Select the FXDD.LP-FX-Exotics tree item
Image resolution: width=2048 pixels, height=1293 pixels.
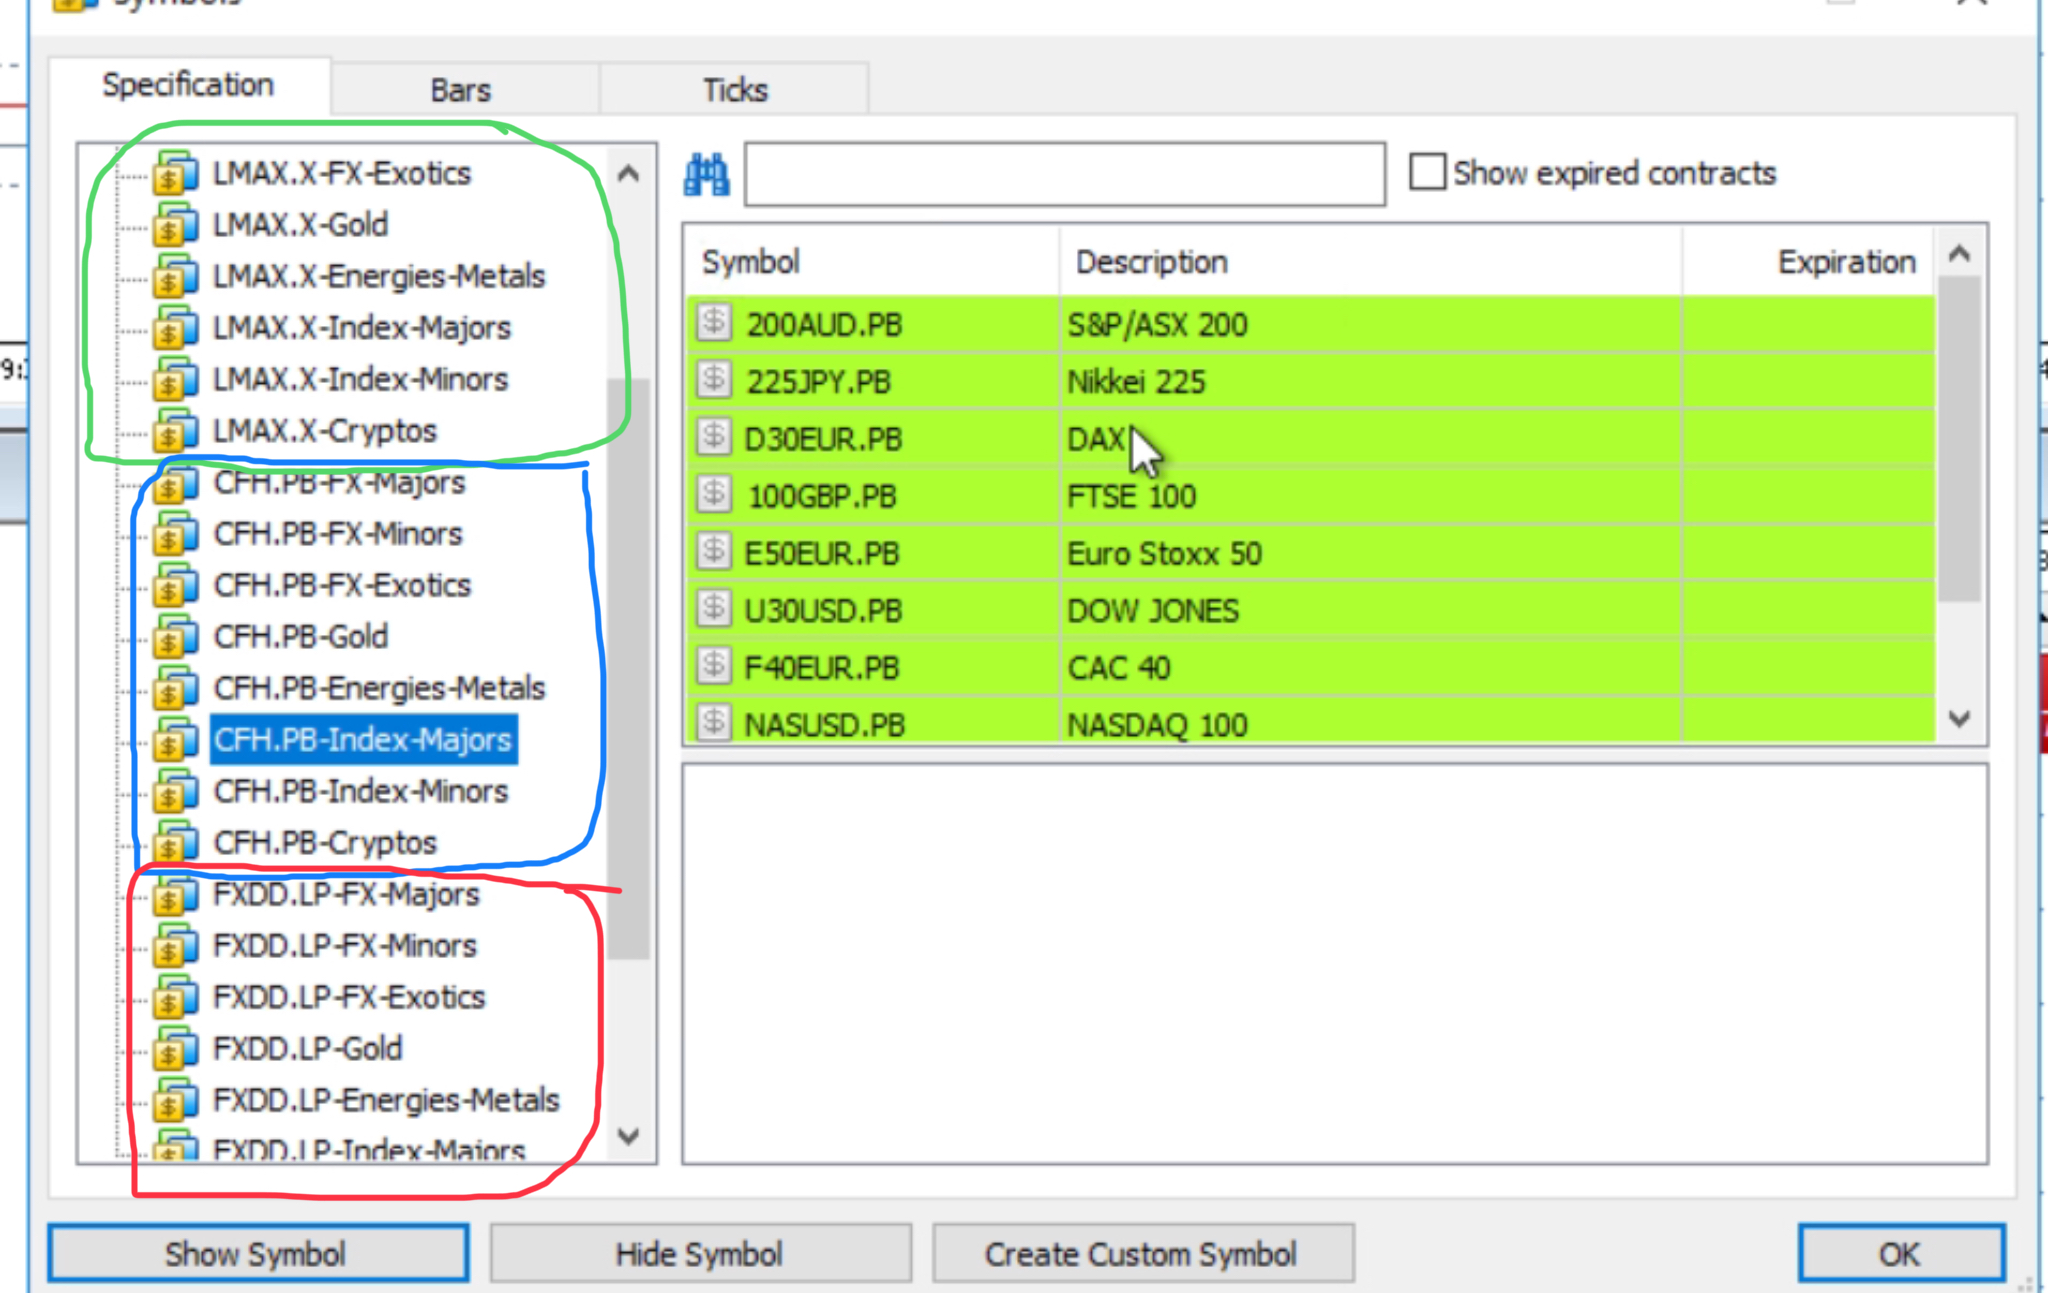pyautogui.click(x=349, y=998)
